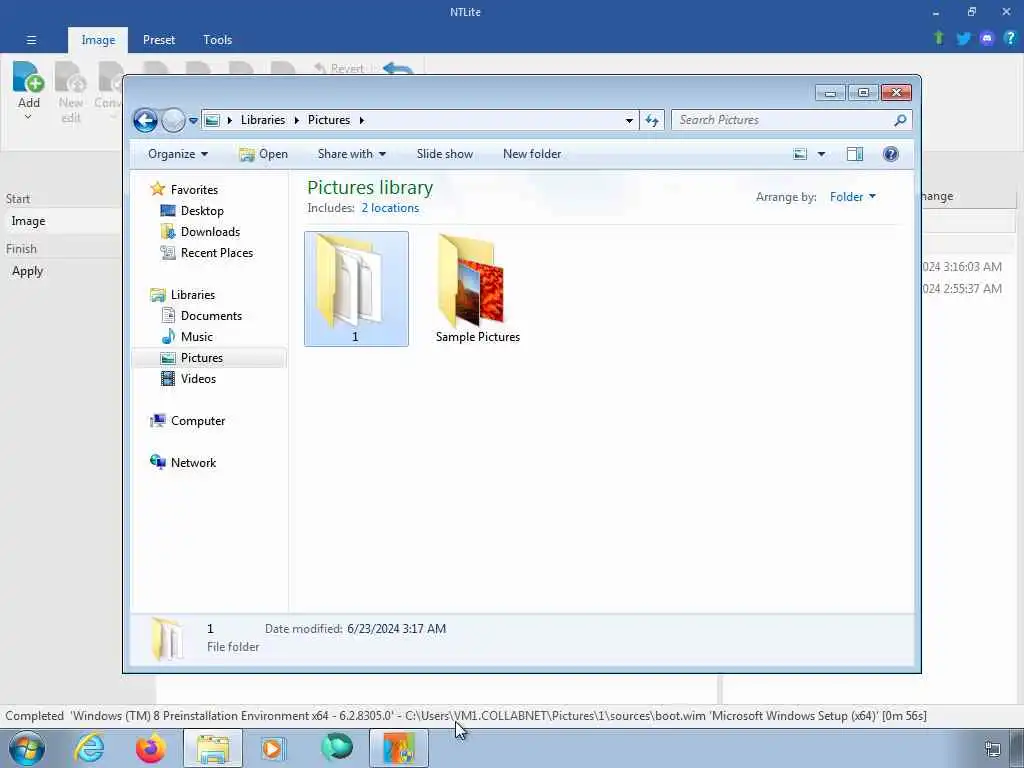Open the Music library
The image size is (1024, 768).
pos(197,336)
